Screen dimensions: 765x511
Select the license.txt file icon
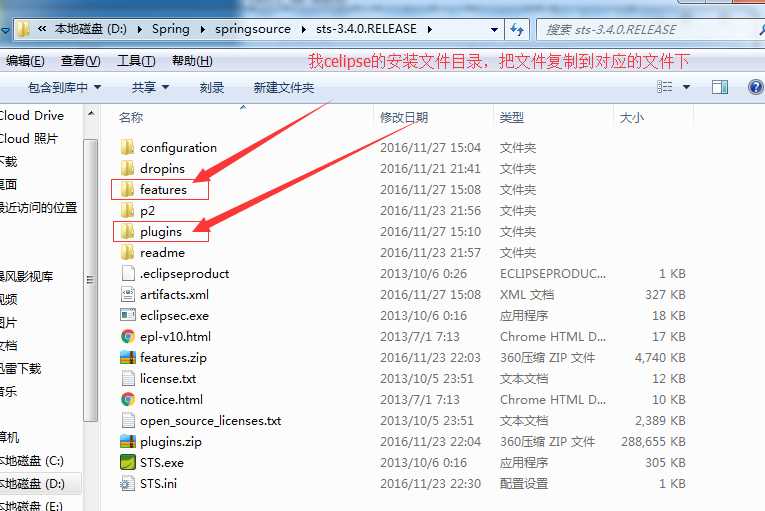coord(127,378)
